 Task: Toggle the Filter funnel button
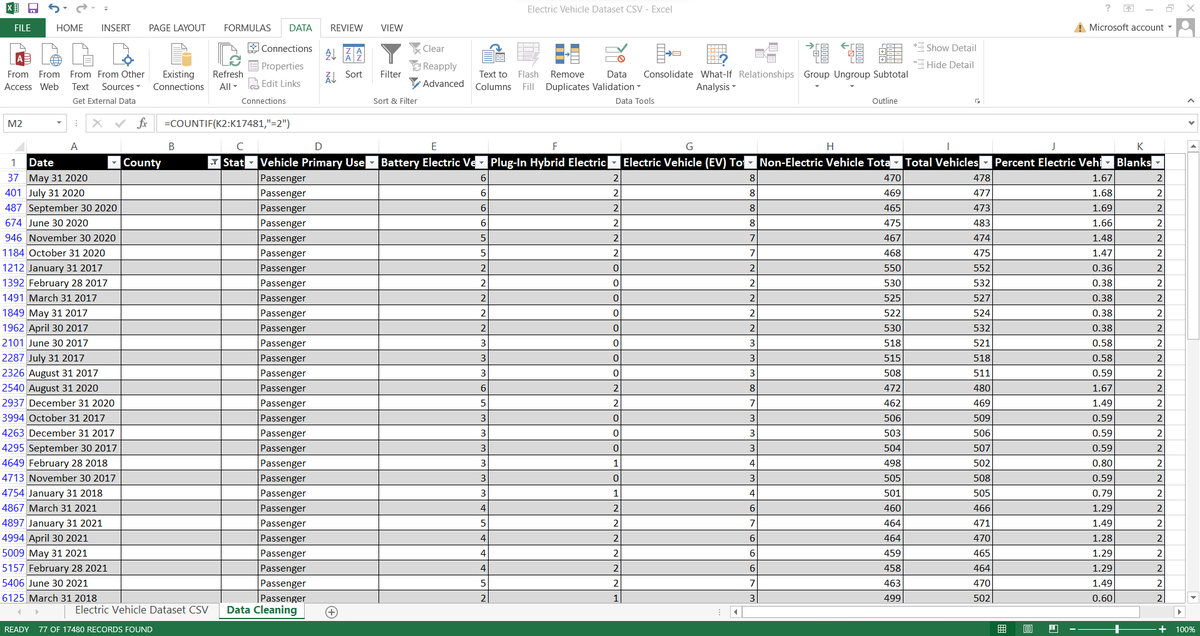pyautogui.click(x=391, y=62)
